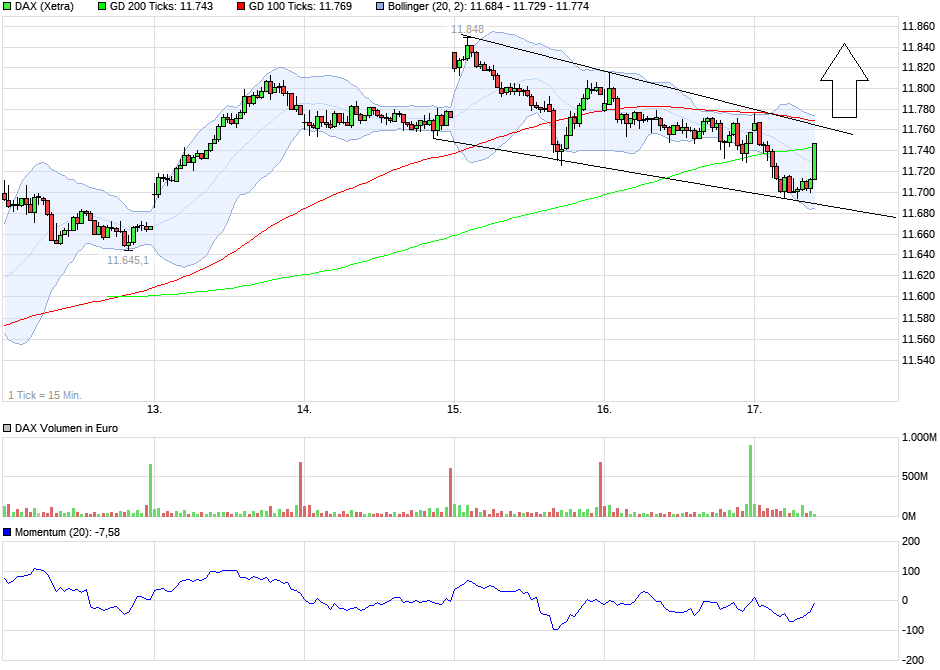This screenshot has height=670, width=940.
Task: Click the price axis value 11.840
Action: [x=918, y=47]
